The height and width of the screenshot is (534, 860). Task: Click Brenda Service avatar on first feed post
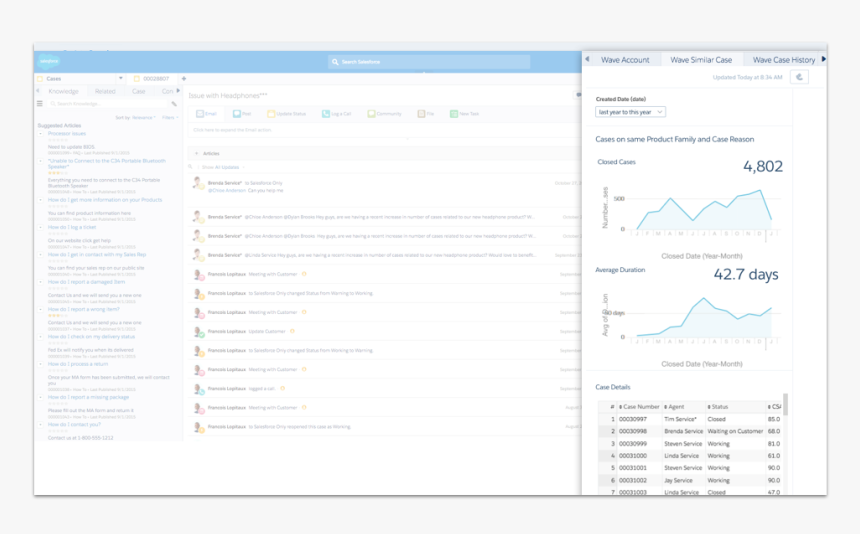pos(198,183)
